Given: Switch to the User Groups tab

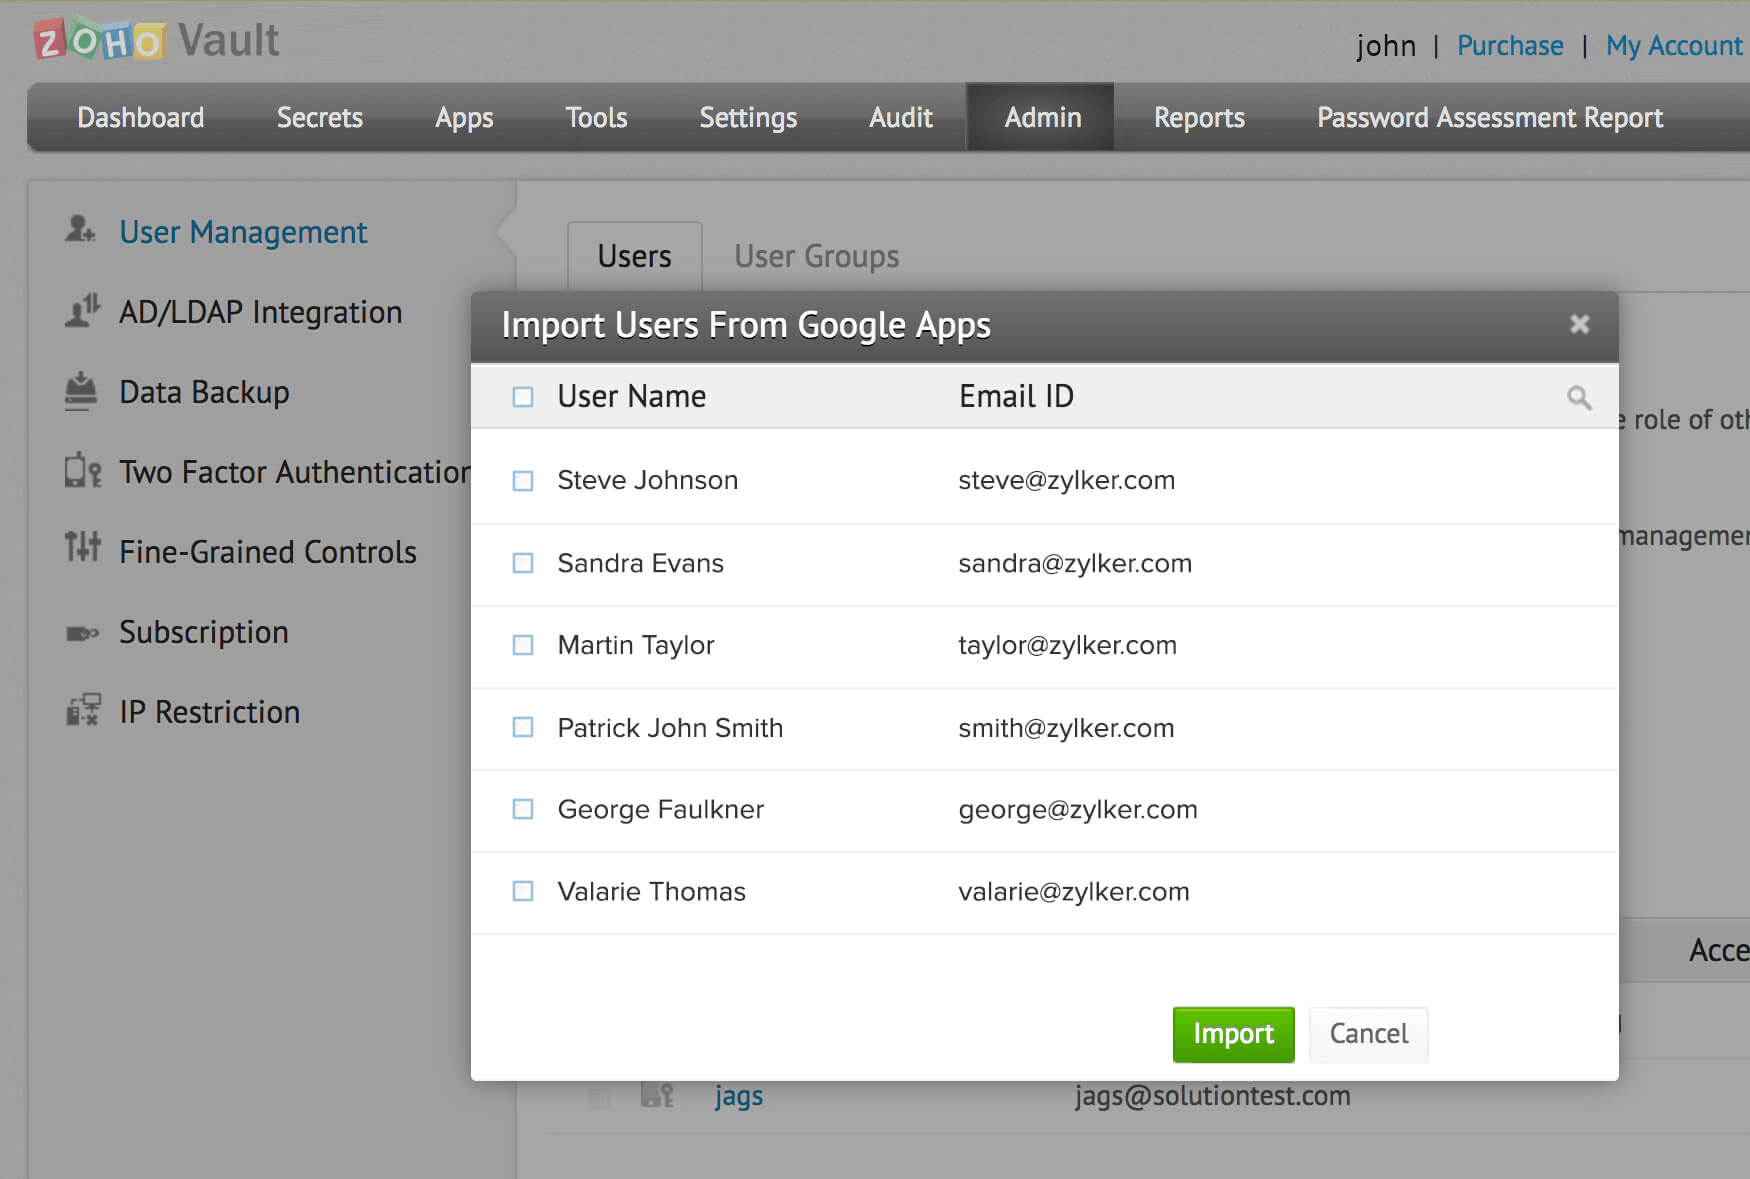Looking at the screenshot, I should tap(816, 257).
